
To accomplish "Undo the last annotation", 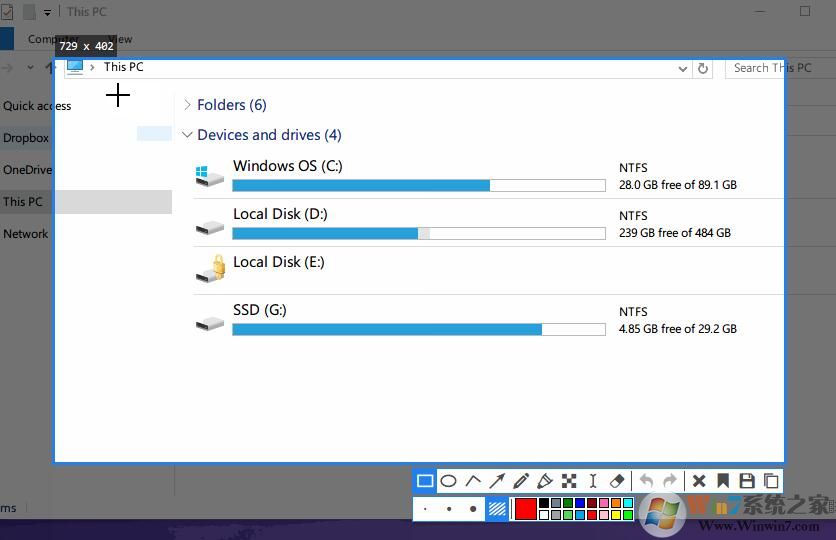I will 646,481.
